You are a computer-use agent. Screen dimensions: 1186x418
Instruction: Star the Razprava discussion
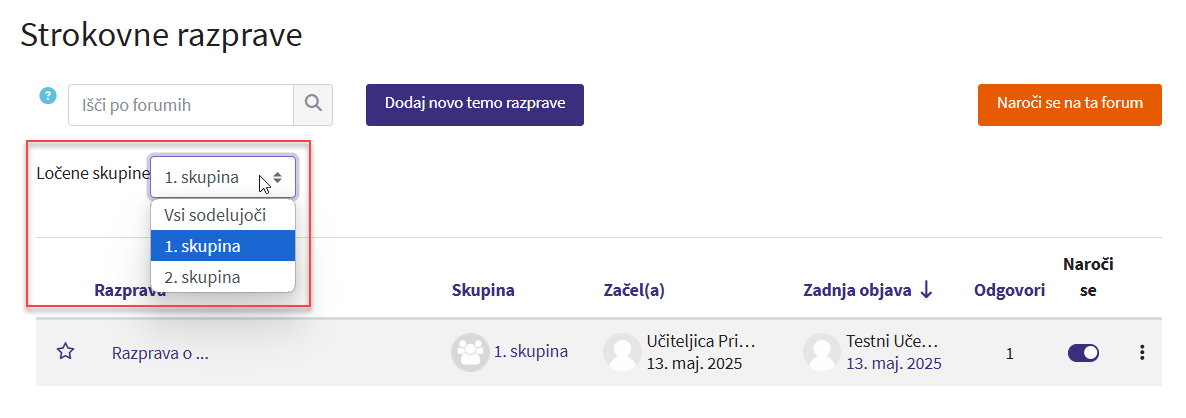[66, 352]
